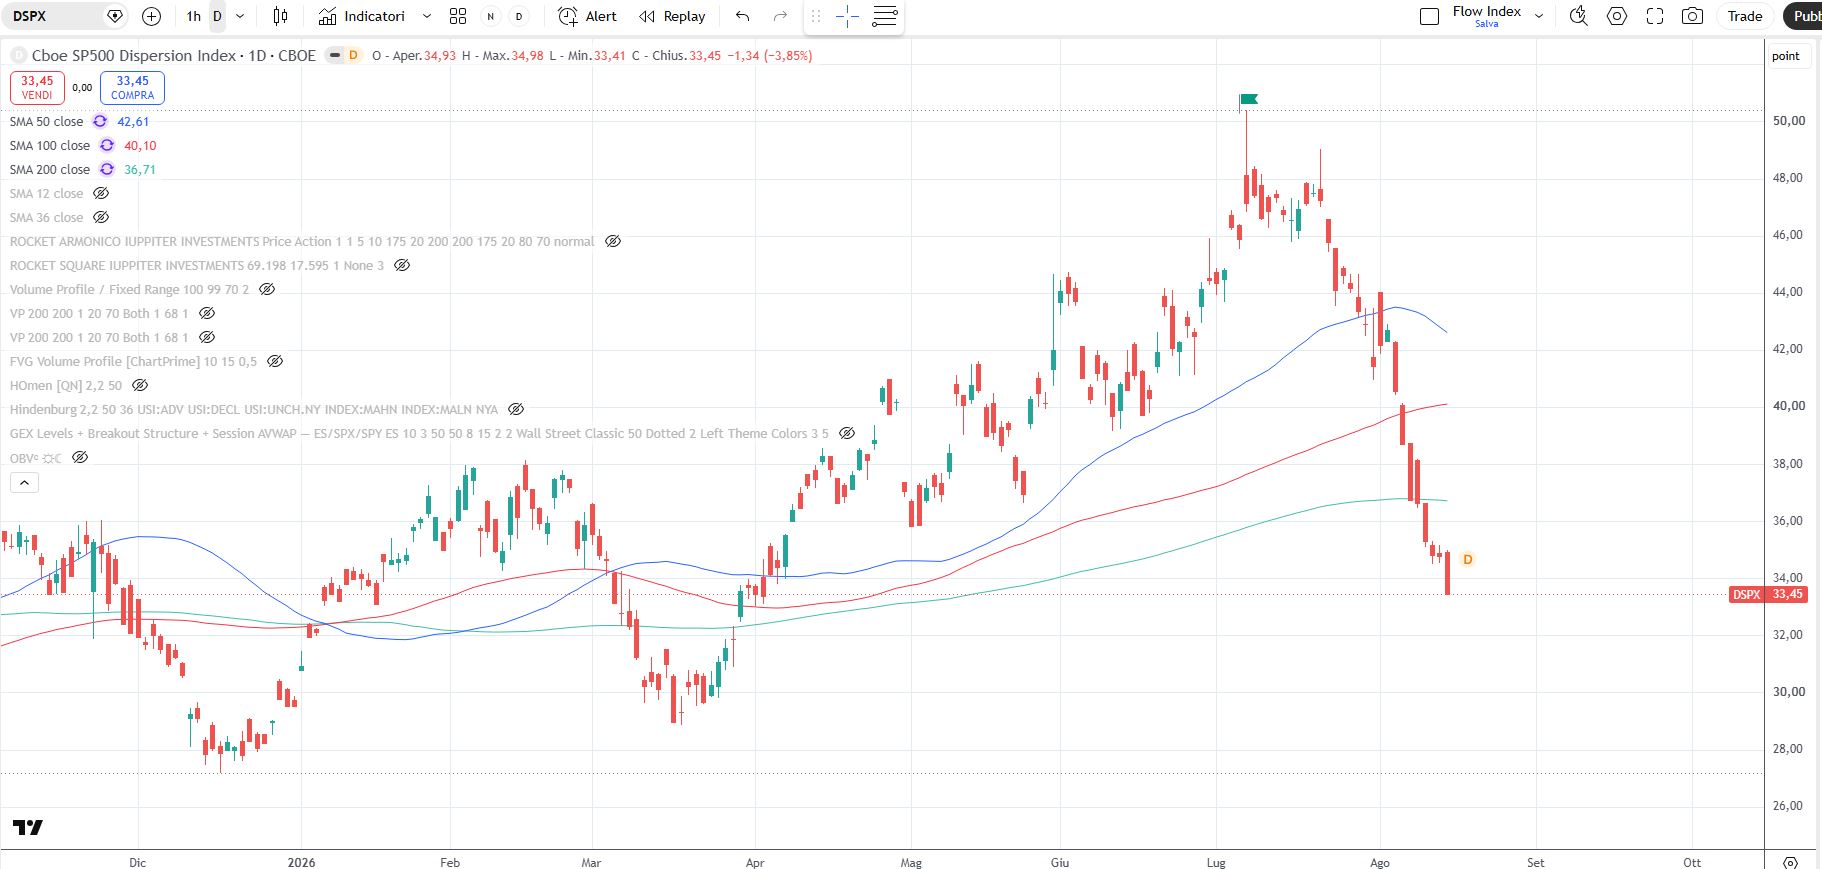Take a chart snapshot with camera icon
The width and height of the screenshot is (1822, 869).
pyautogui.click(x=1692, y=16)
